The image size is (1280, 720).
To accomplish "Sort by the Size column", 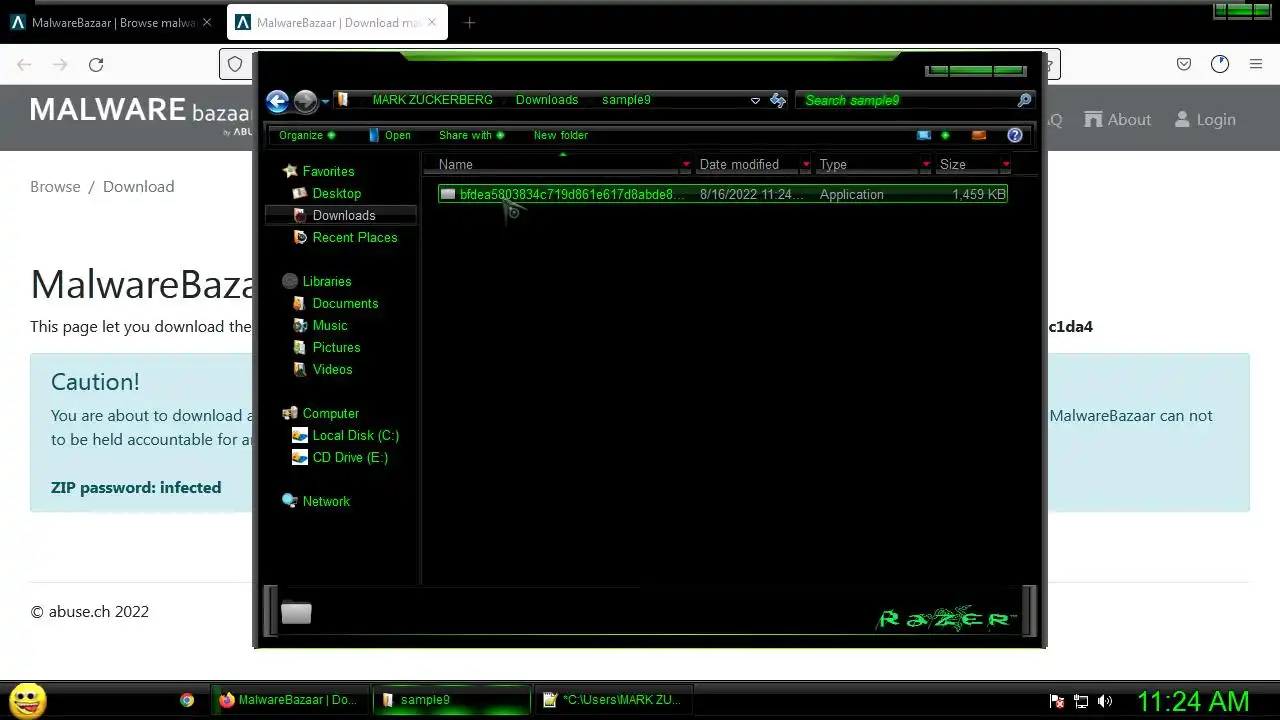I will click(x=968, y=164).
